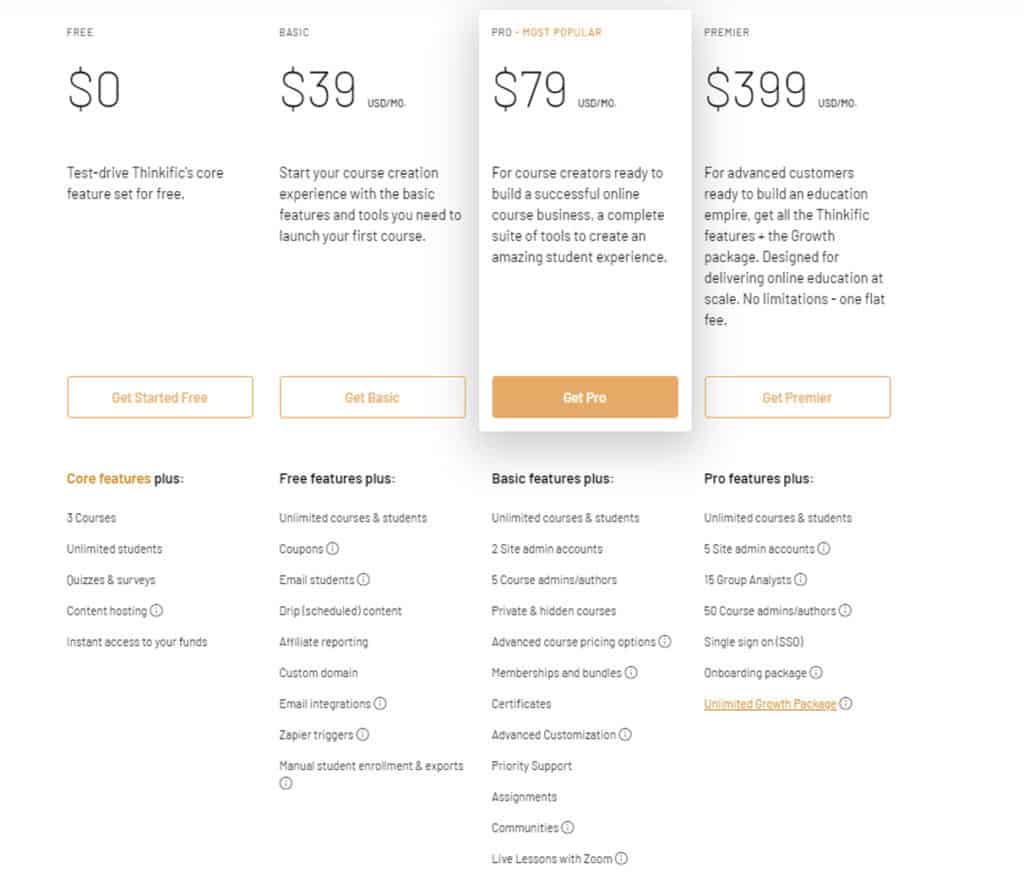Choose the Get Basic plan button
Viewport: 1024px width, 879px height.
[372, 397]
